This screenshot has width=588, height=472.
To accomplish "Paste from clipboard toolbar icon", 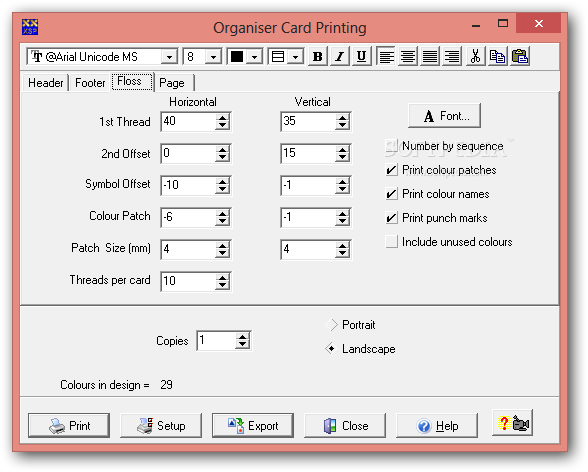I will coord(520,57).
